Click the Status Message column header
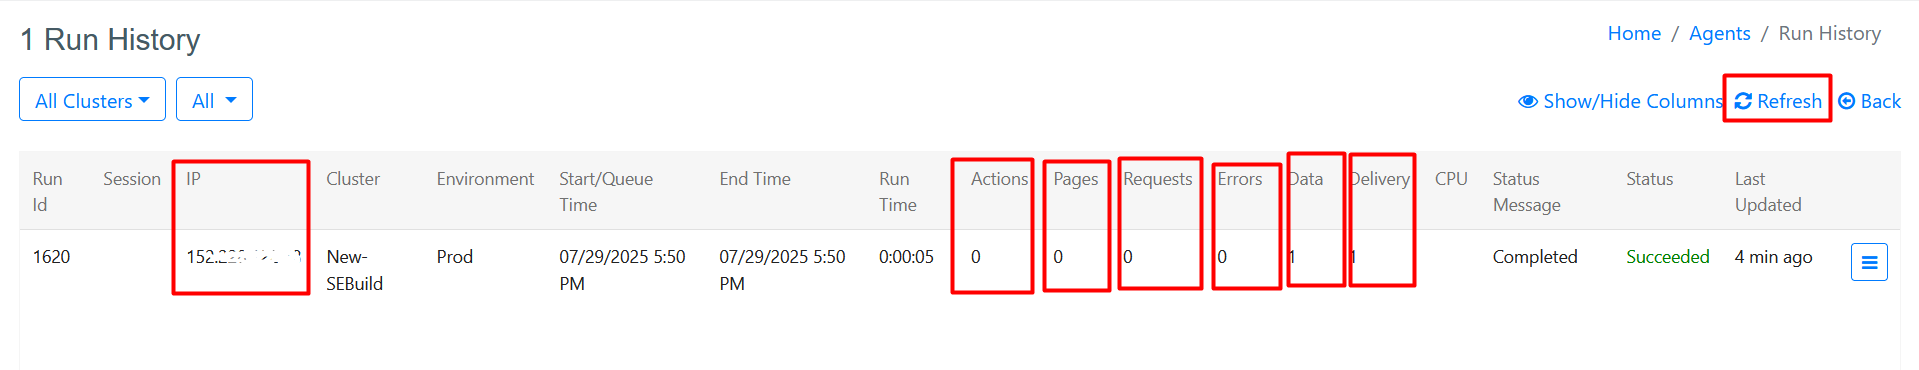The height and width of the screenshot is (370, 1919). [x=1526, y=191]
